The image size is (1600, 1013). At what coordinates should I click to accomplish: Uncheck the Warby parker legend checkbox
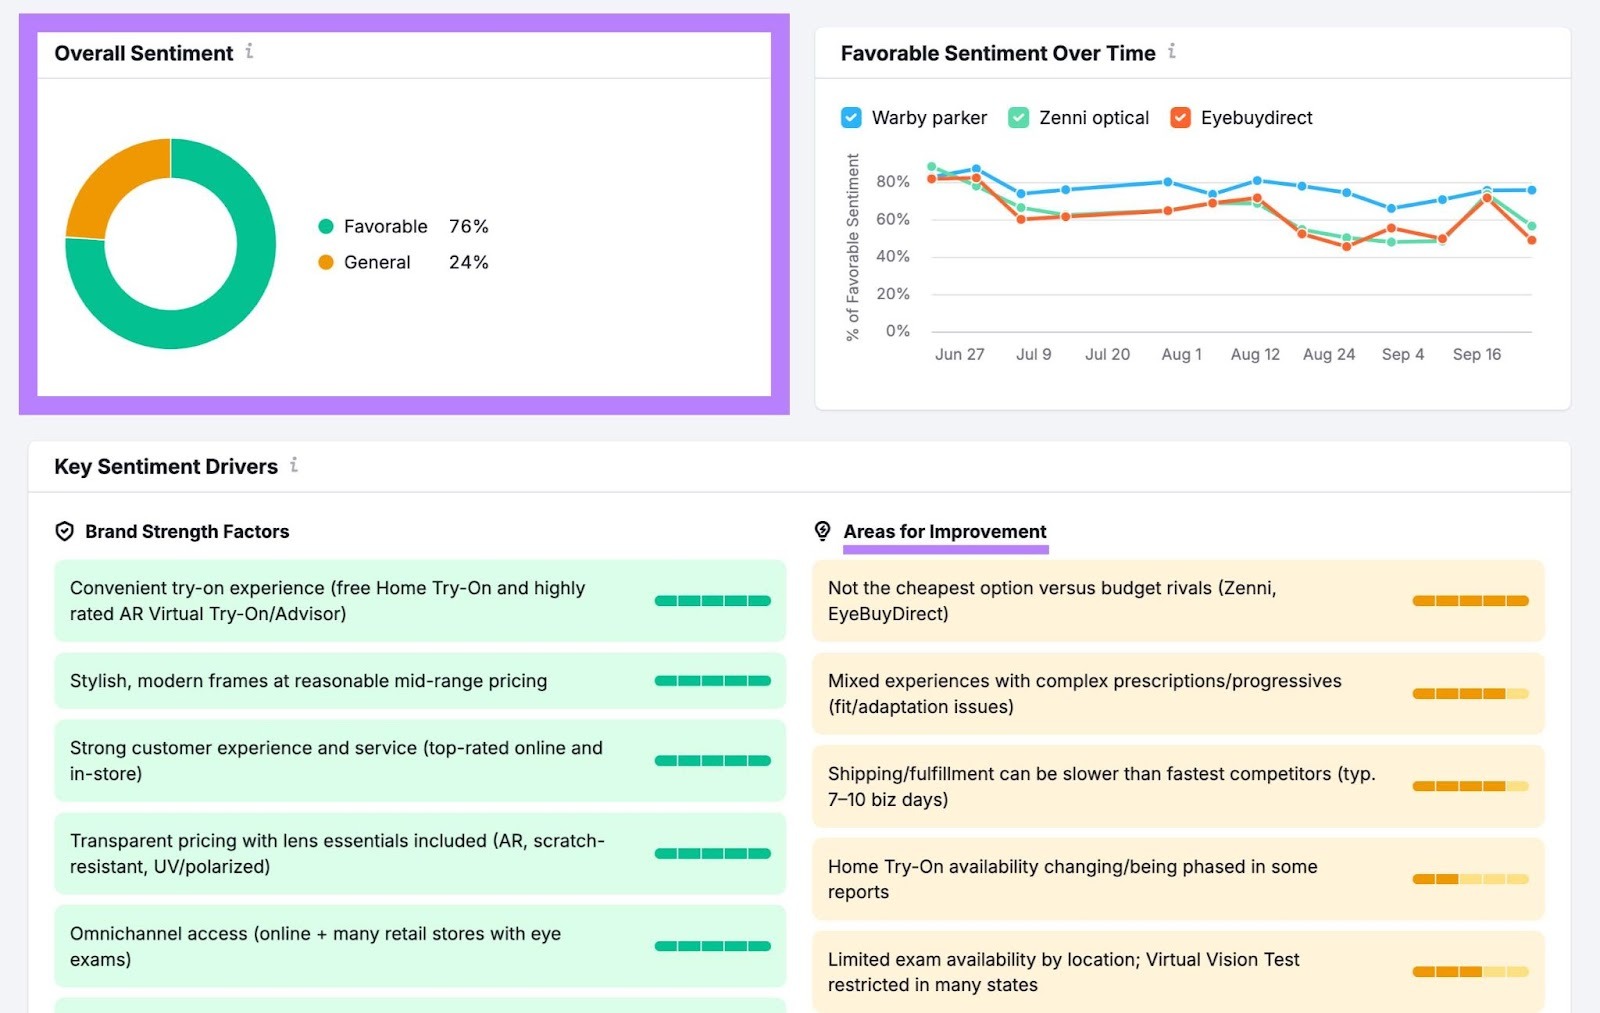[x=850, y=117]
